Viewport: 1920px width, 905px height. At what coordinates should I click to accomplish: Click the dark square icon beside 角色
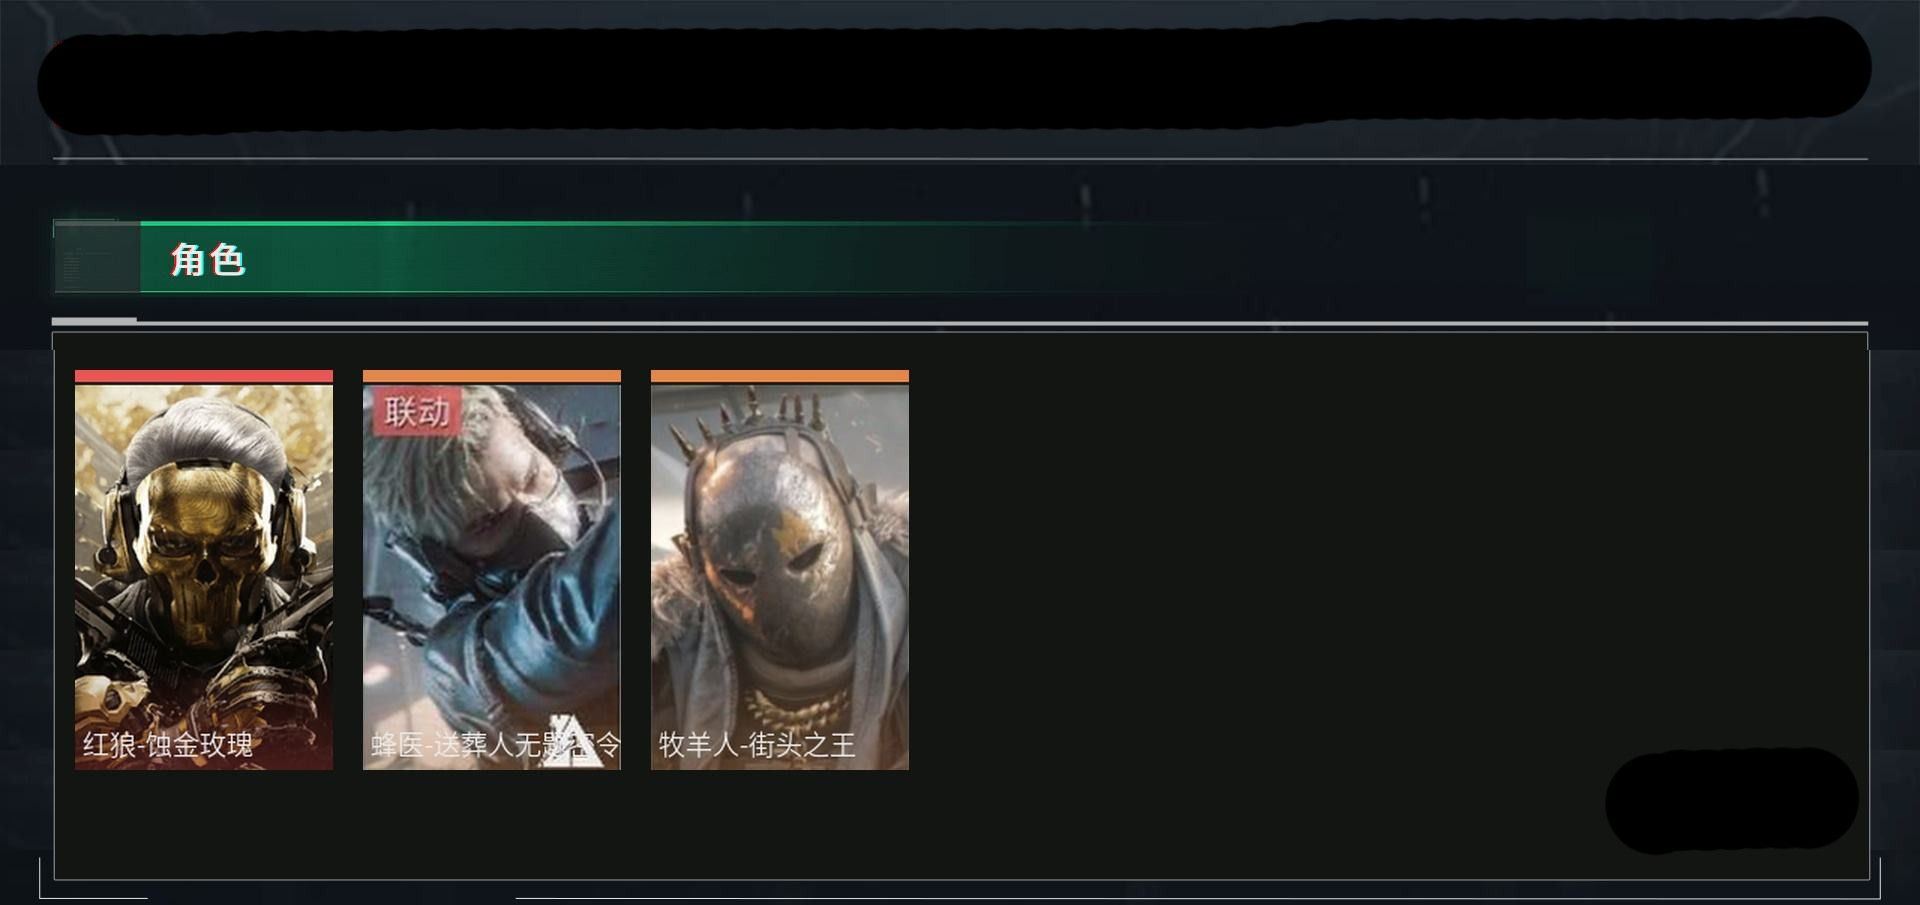tap(96, 257)
